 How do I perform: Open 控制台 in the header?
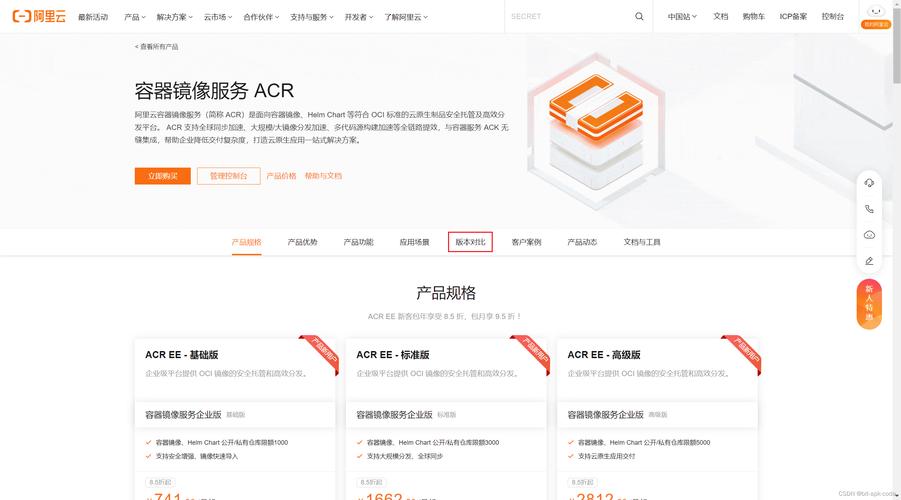[833, 17]
